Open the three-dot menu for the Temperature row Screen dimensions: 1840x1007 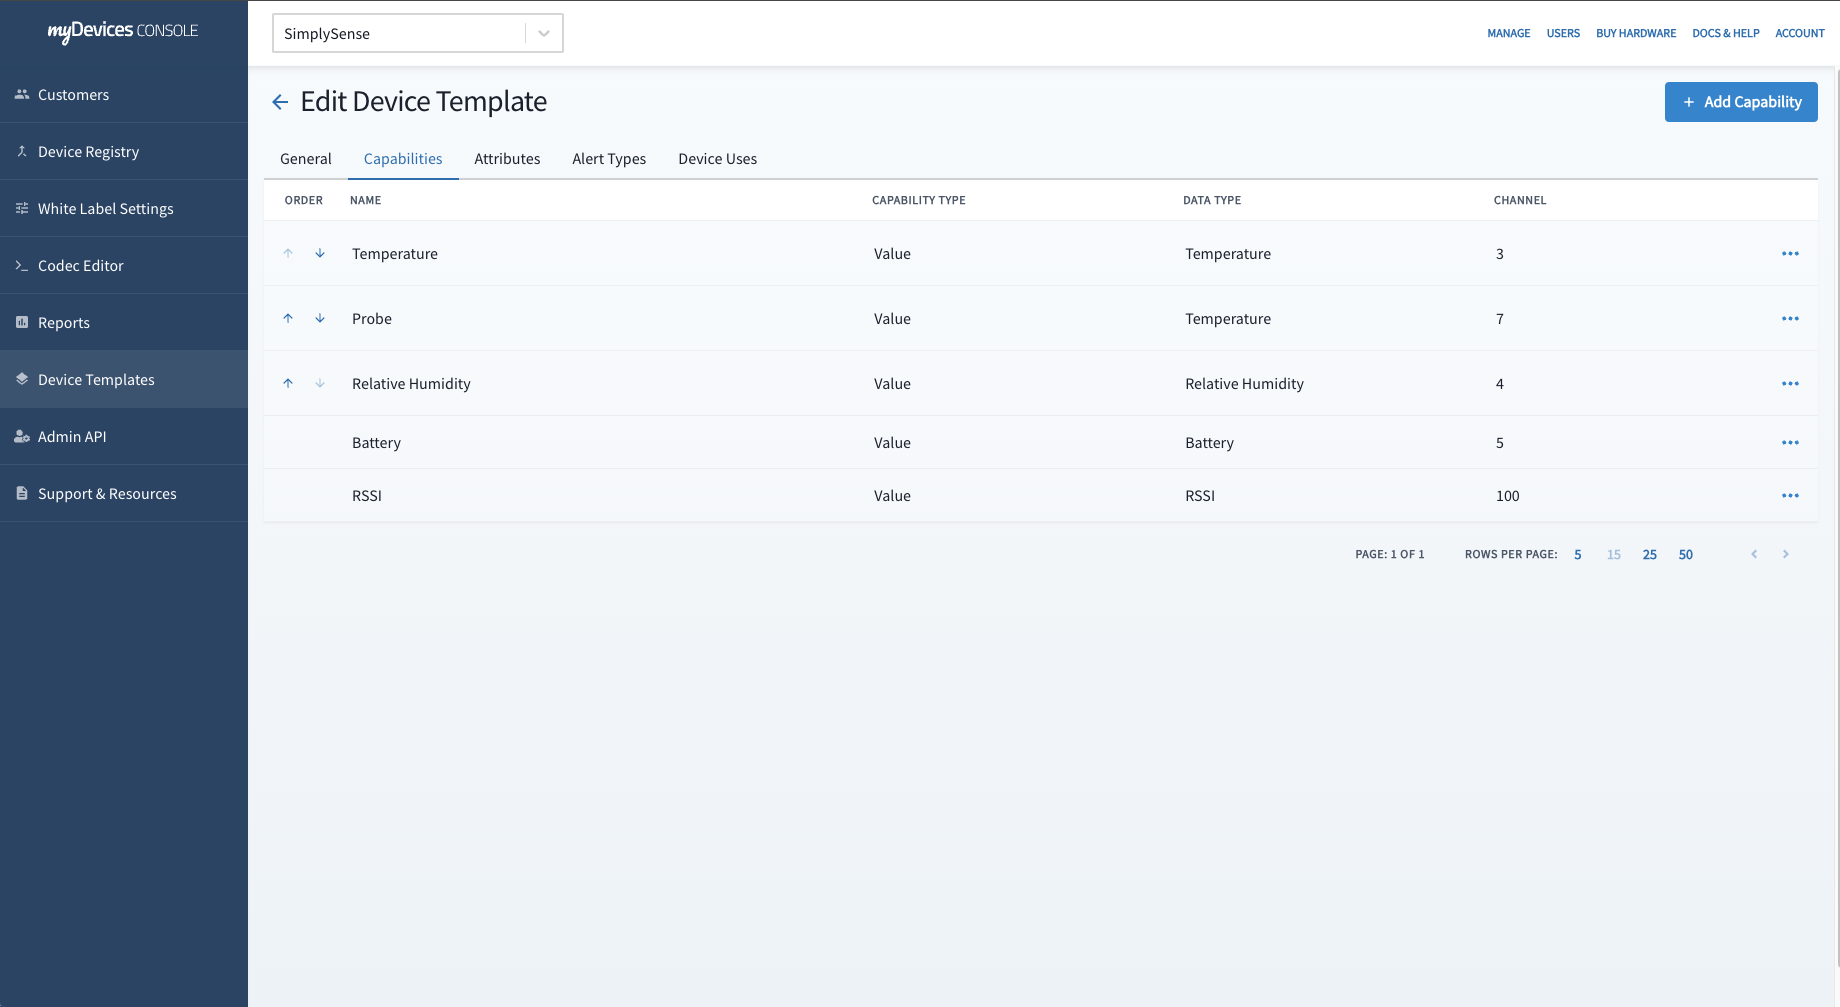pos(1790,254)
